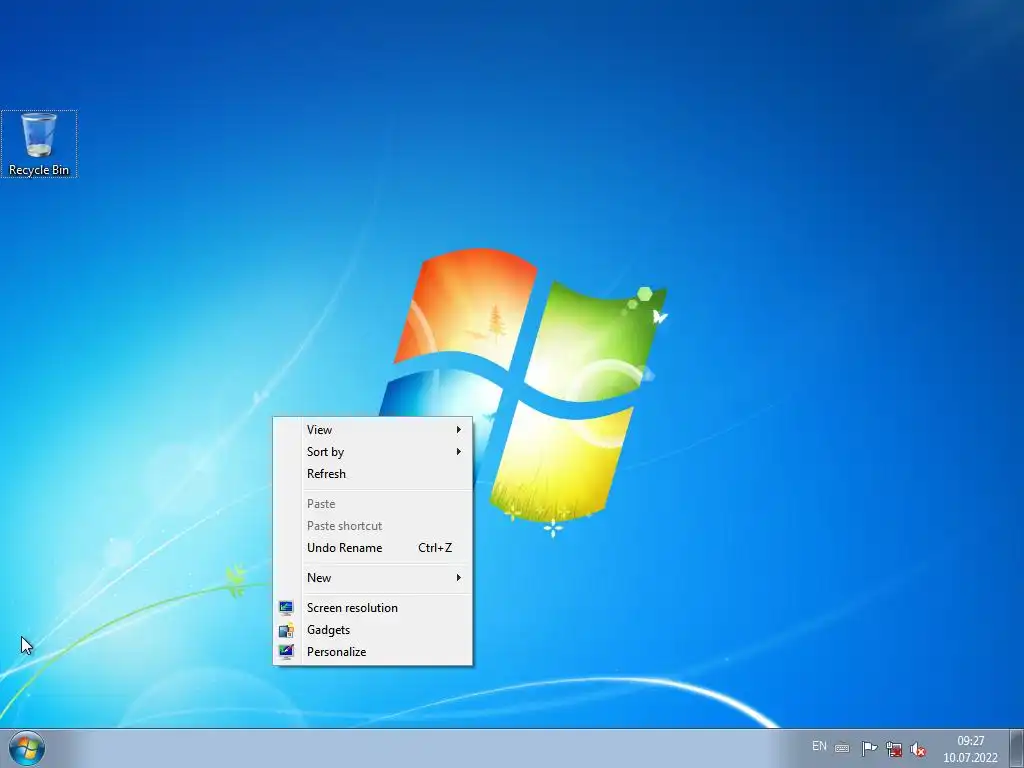Viewport: 1024px width, 768px height.
Task: Click the arrow next to Sort by
Action: (x=458, y=452)
